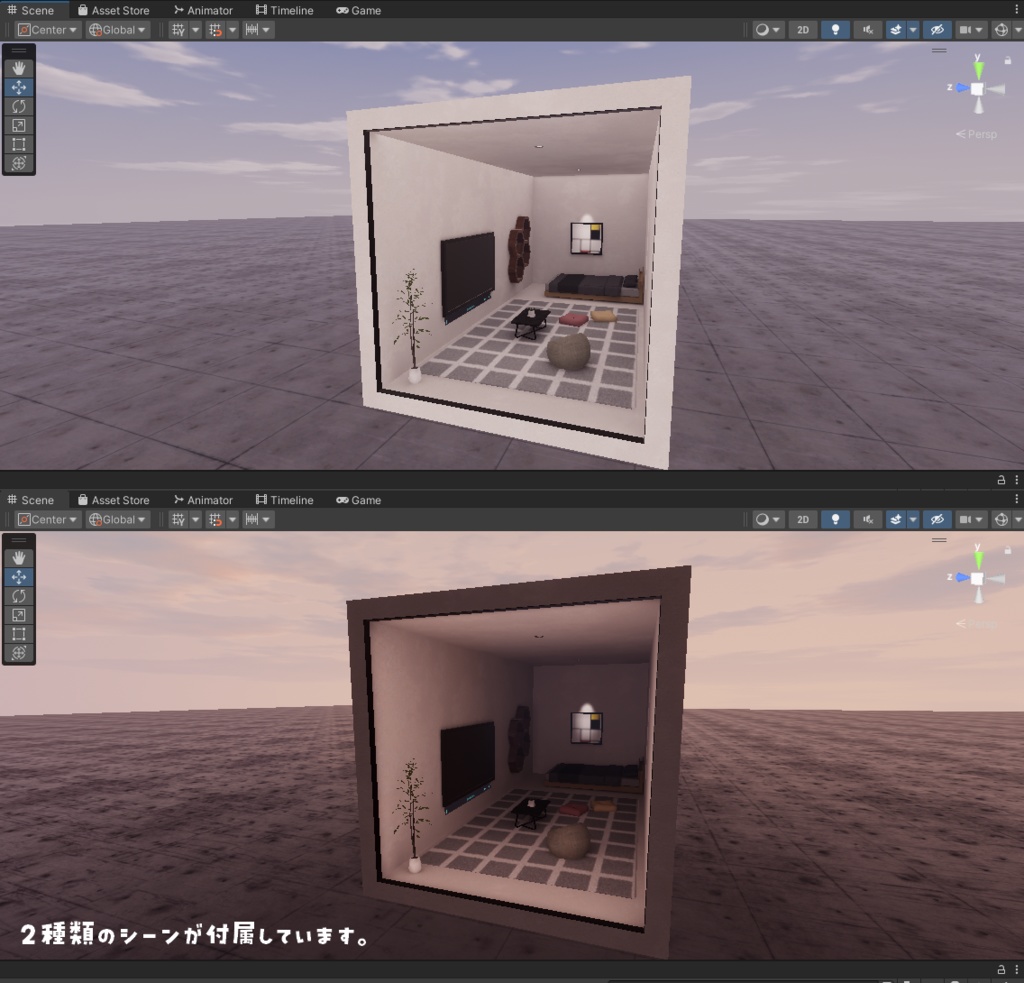
Task: Select the Scale tool
Action: (18, 125)
